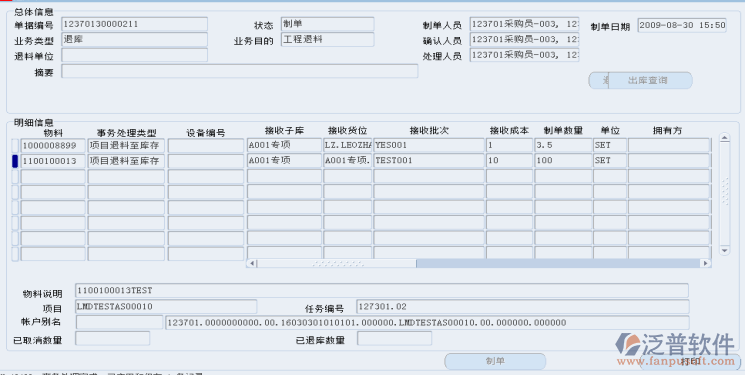Click the 已退库数量 field
This screenshot has height=377, width=745.
pos(394,338)
